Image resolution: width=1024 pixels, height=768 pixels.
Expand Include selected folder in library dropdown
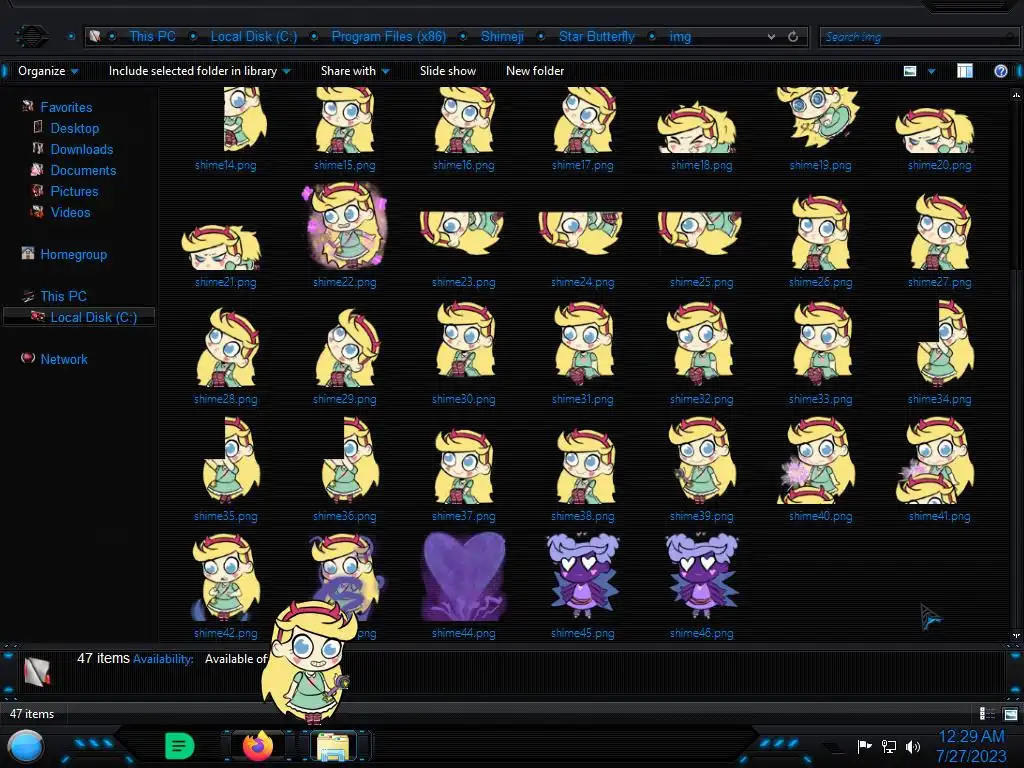point(200,71)
